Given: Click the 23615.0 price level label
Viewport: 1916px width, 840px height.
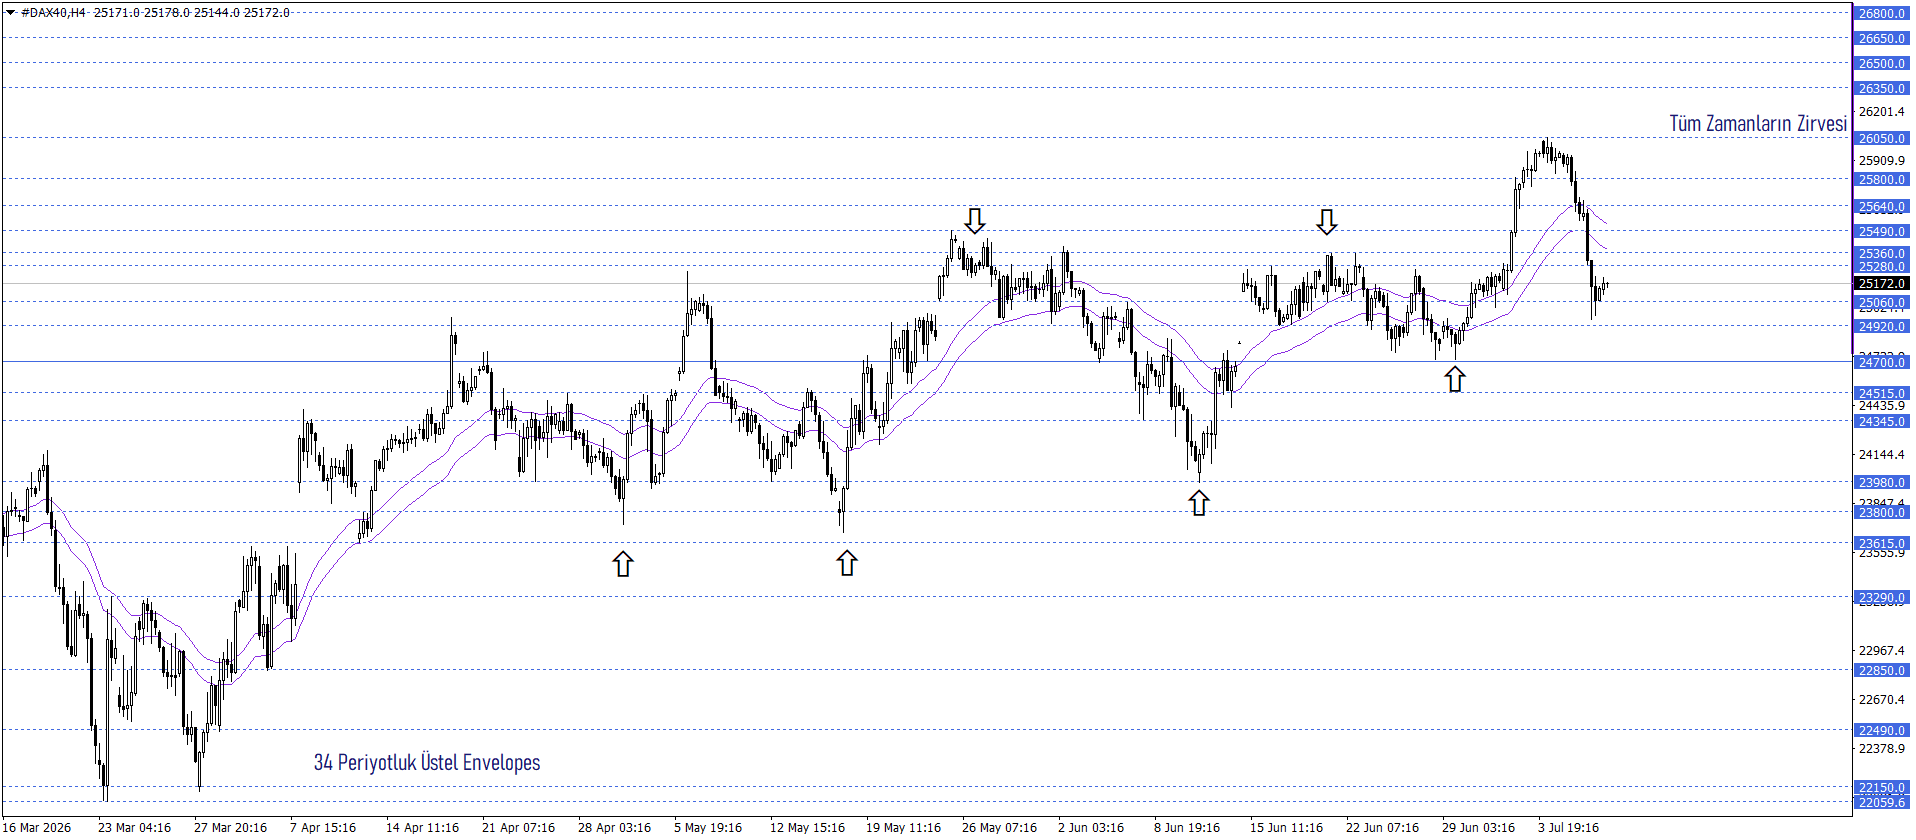Looking at the screenshot, I should click(1881, 544).
